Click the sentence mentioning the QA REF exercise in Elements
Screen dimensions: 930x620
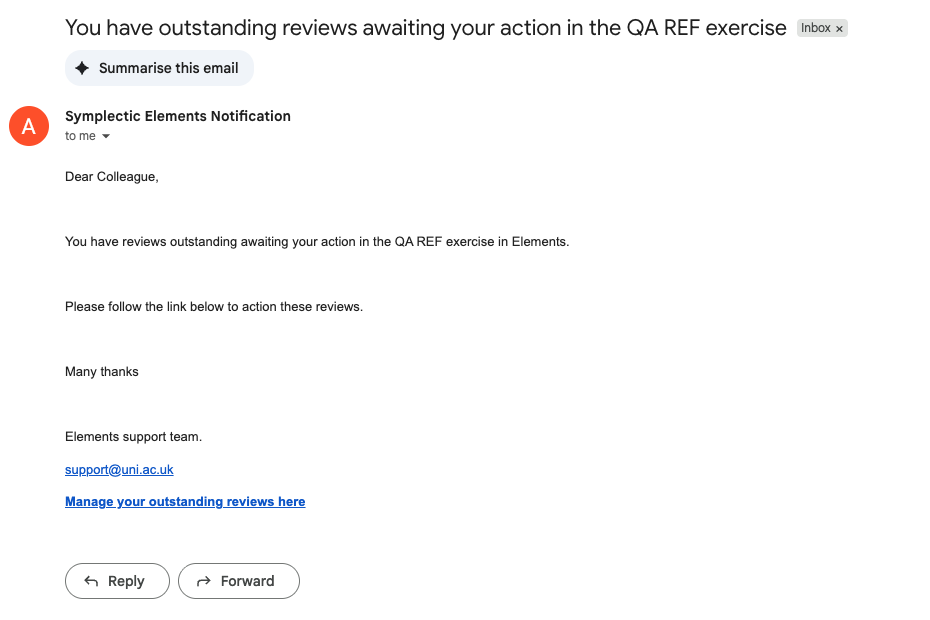pos(316,242)
